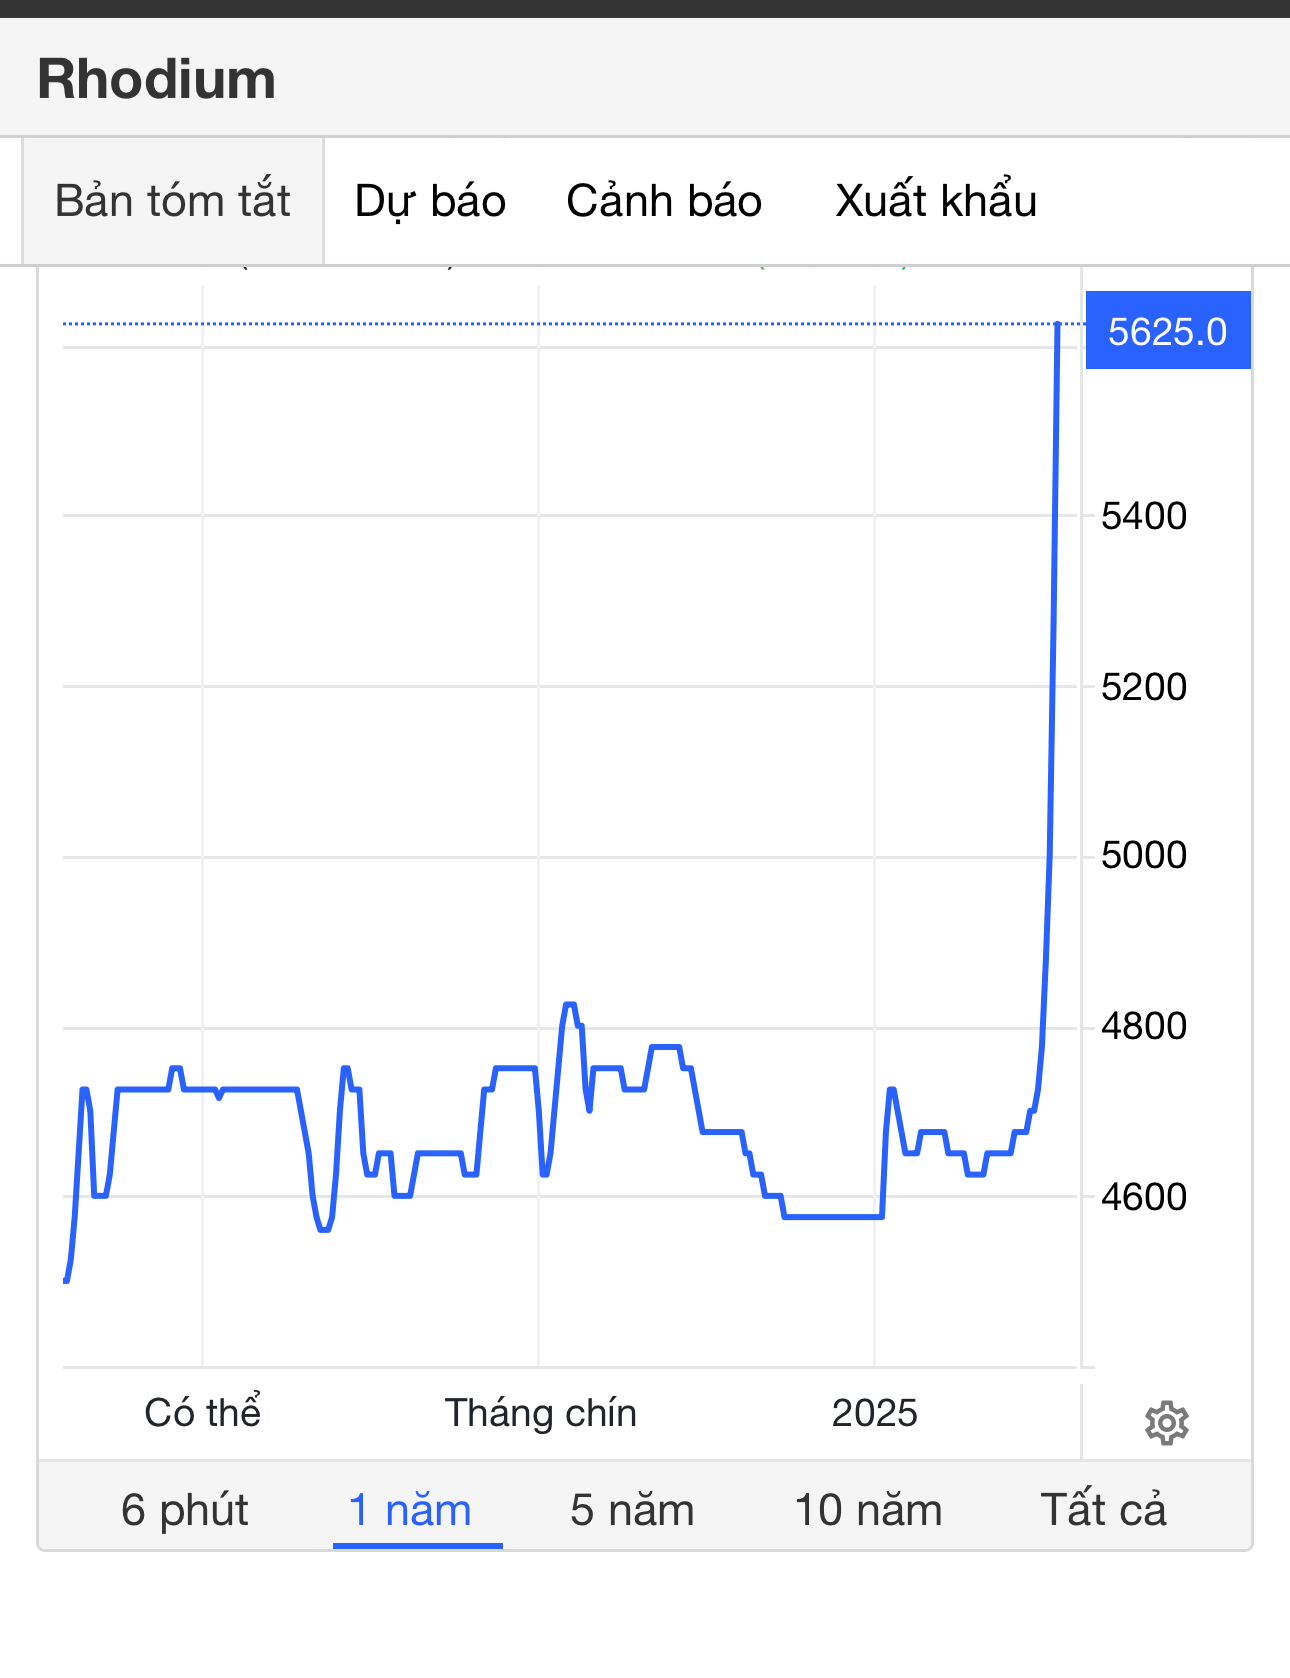Show the 10 năm price history
Image resolution: width=1290 pixels, height=1678 pixels.
point(868,1509)
